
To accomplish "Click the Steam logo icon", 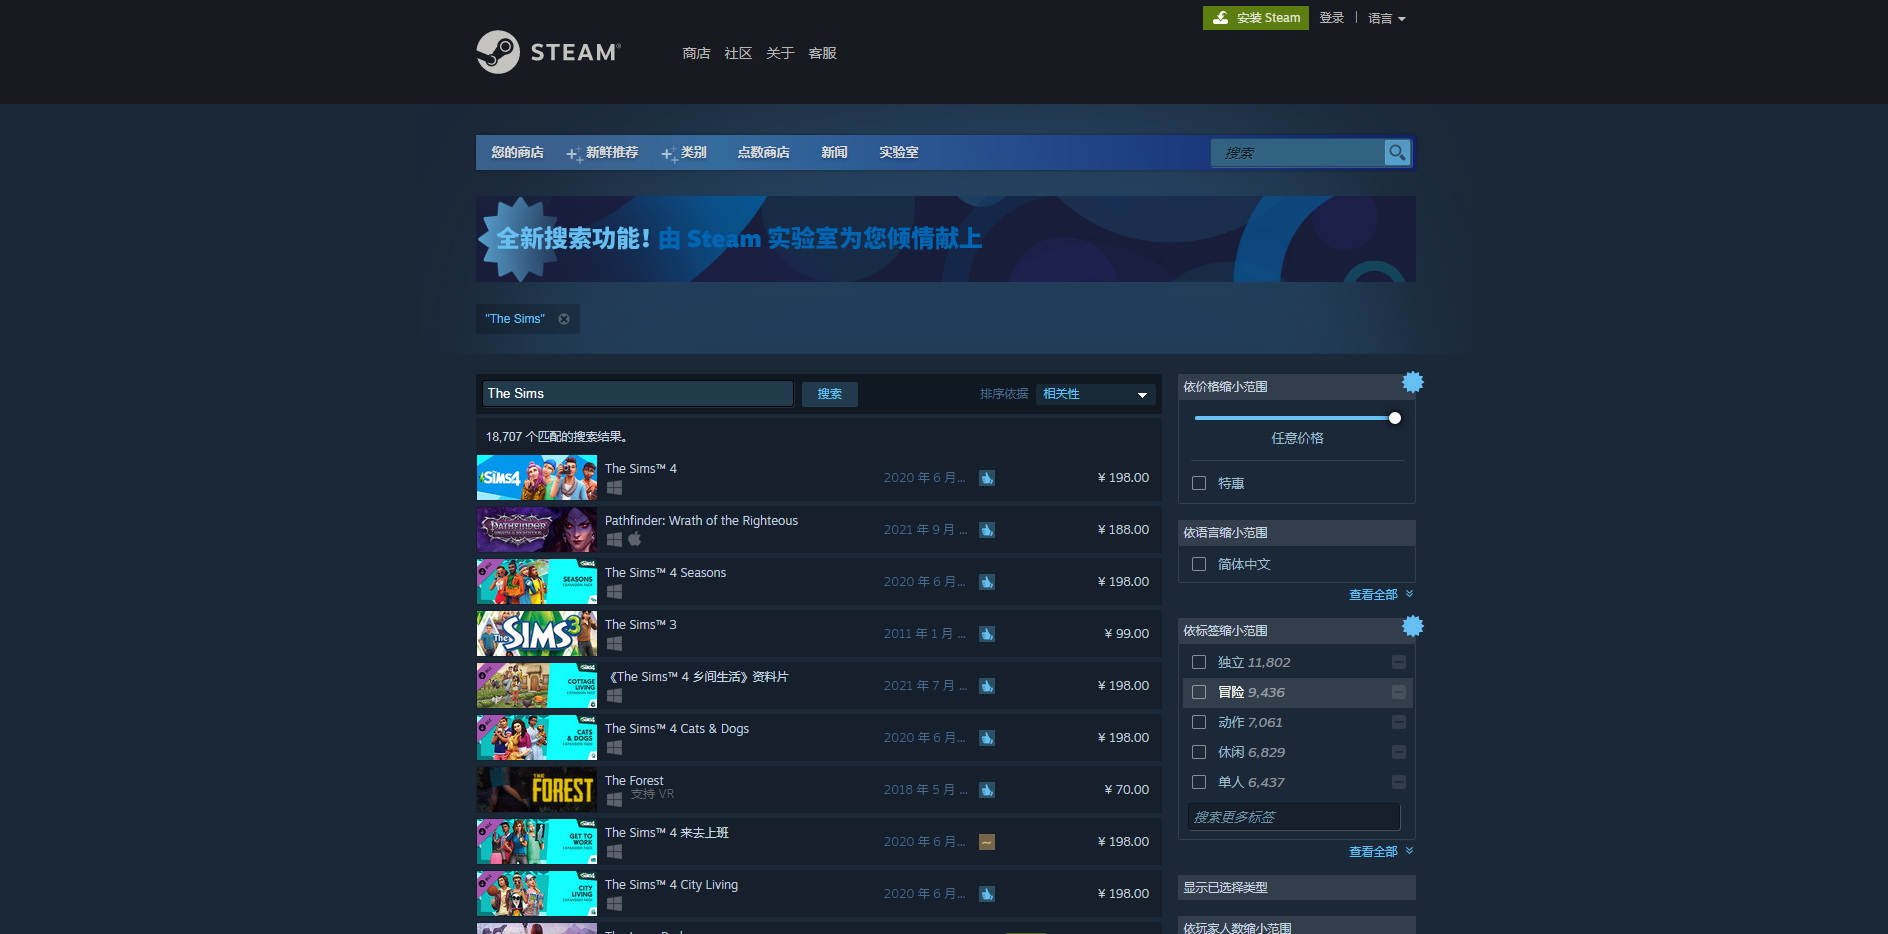I will pos(498,52).
